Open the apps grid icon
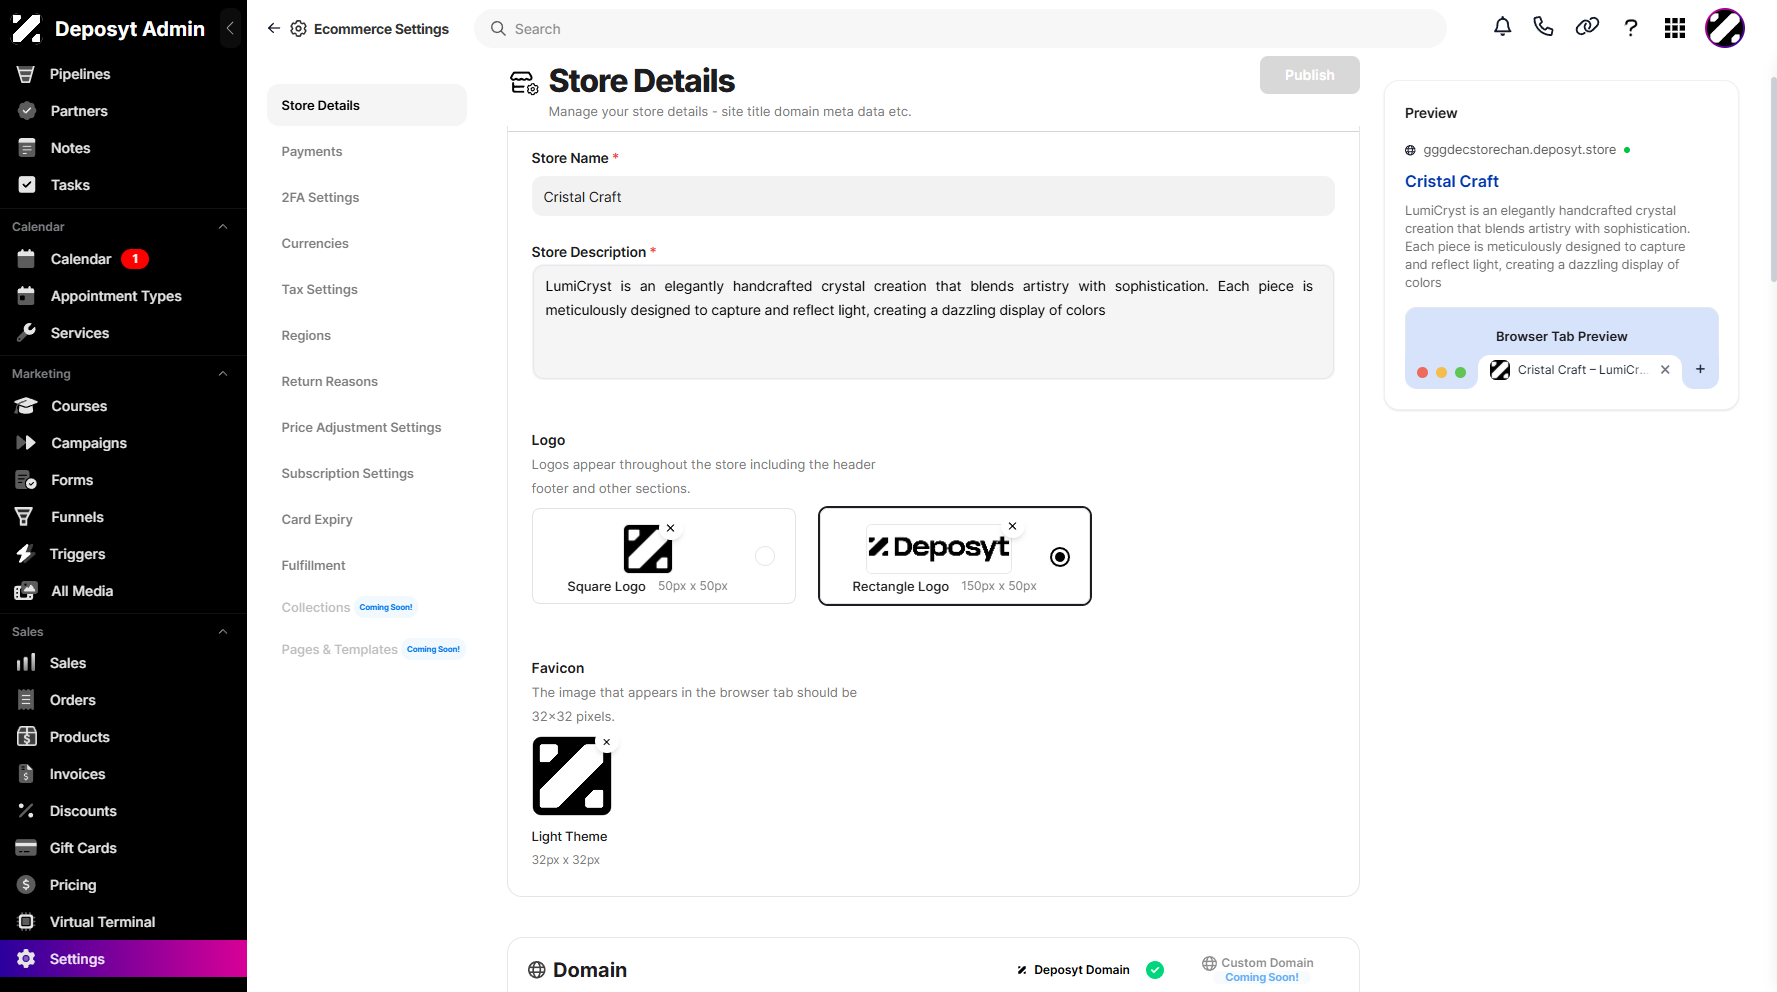Image resolution: width=1777 pixels, height=992 pixels. (1675, 28)
